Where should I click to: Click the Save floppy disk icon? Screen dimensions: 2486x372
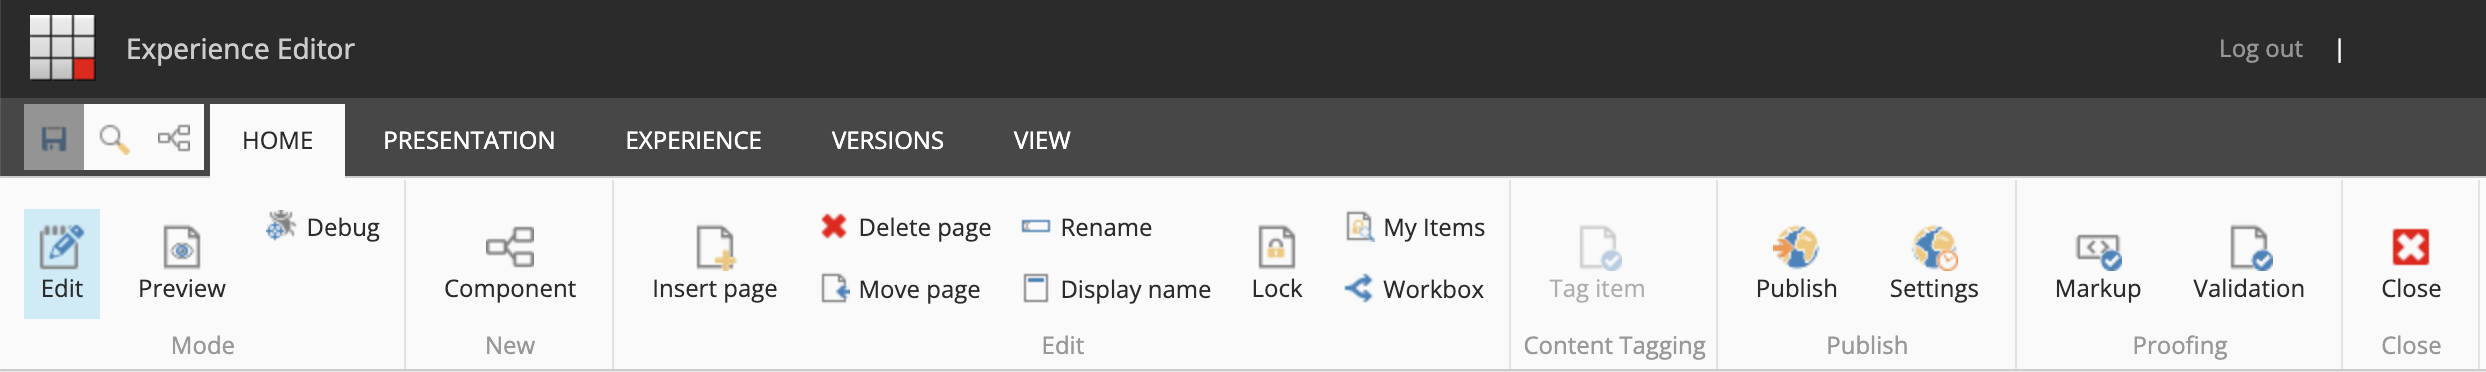54,138
